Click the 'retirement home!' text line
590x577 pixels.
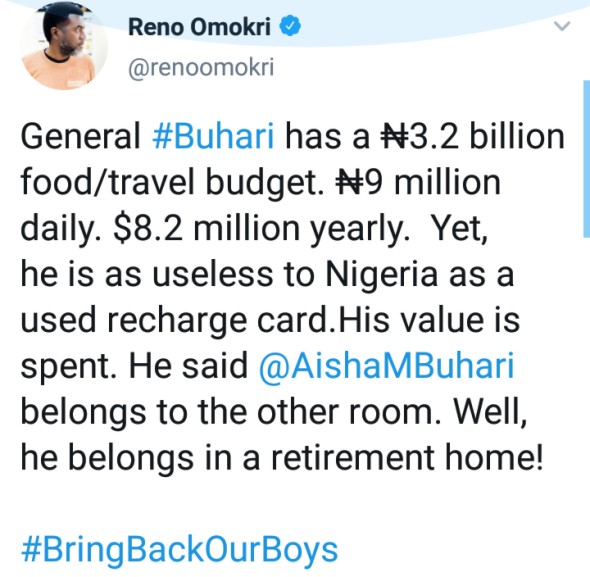(407, 458)
